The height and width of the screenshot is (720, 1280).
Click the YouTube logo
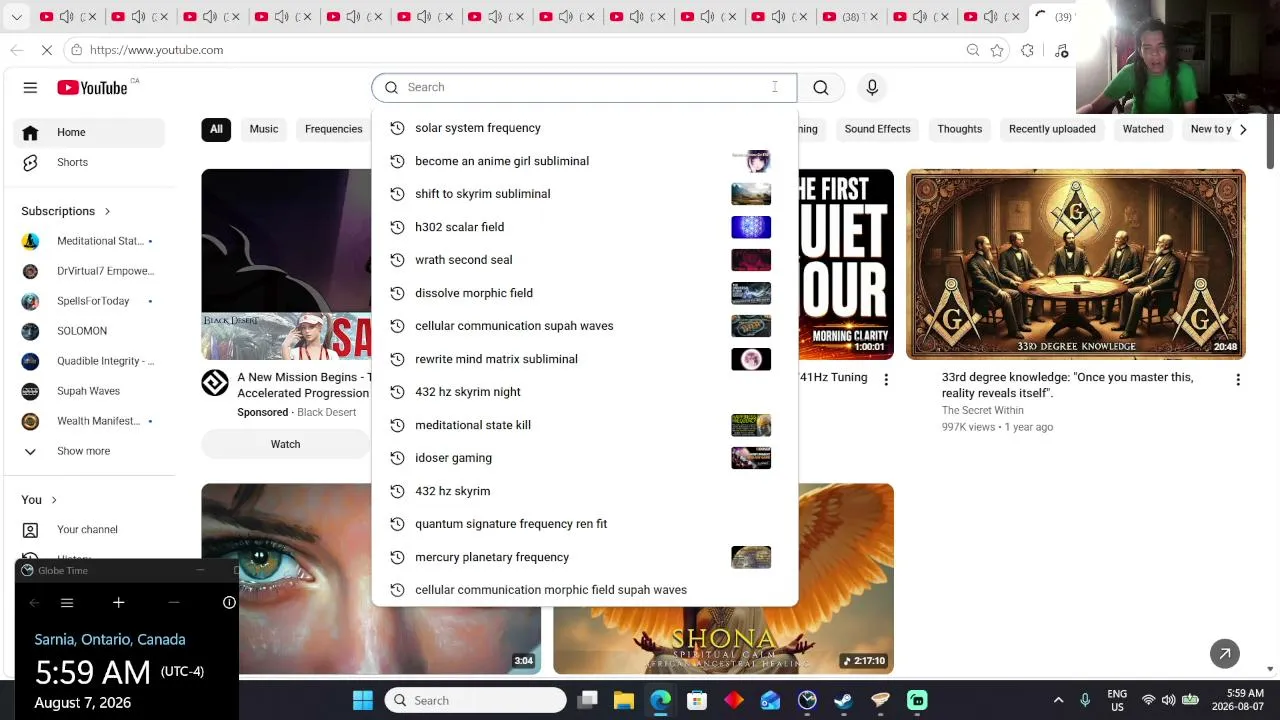pyautogui.click(x=92, y=88)
